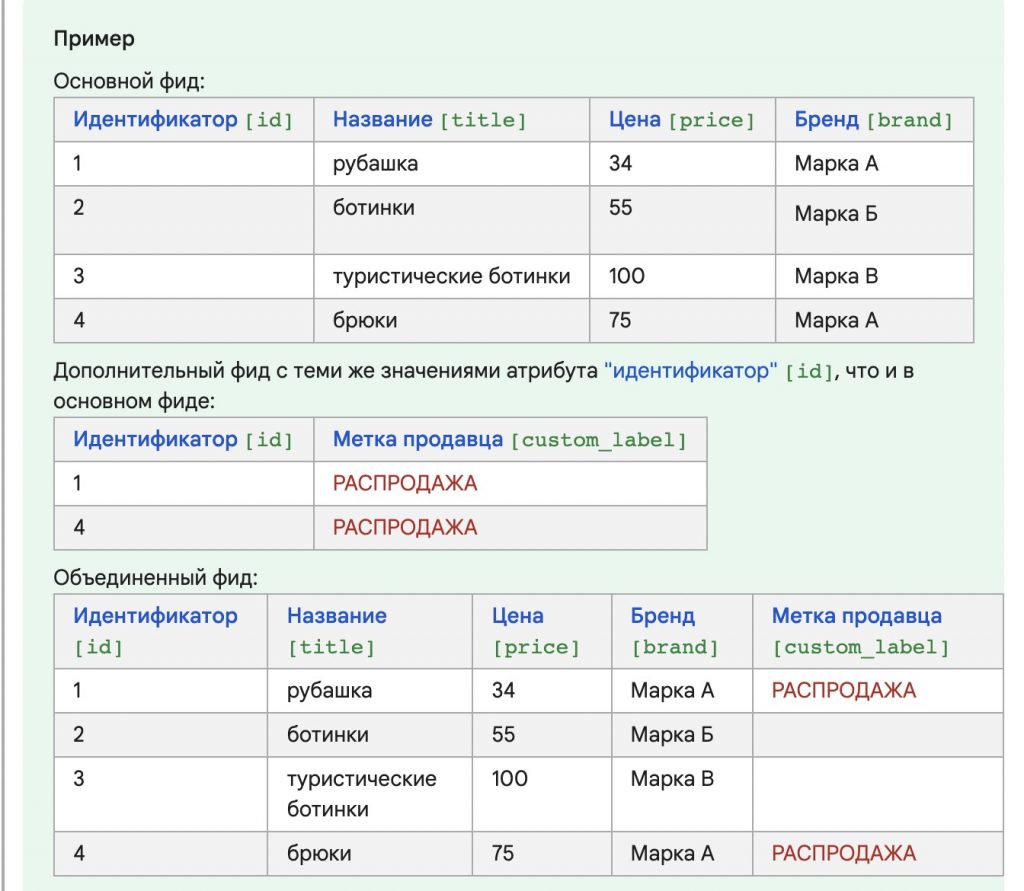Select the РАСПРОДАЖА cell for id 4 in the Дополнительный фид table
The height and width of the screenshot is (891, 1024).
coord(510,528)
